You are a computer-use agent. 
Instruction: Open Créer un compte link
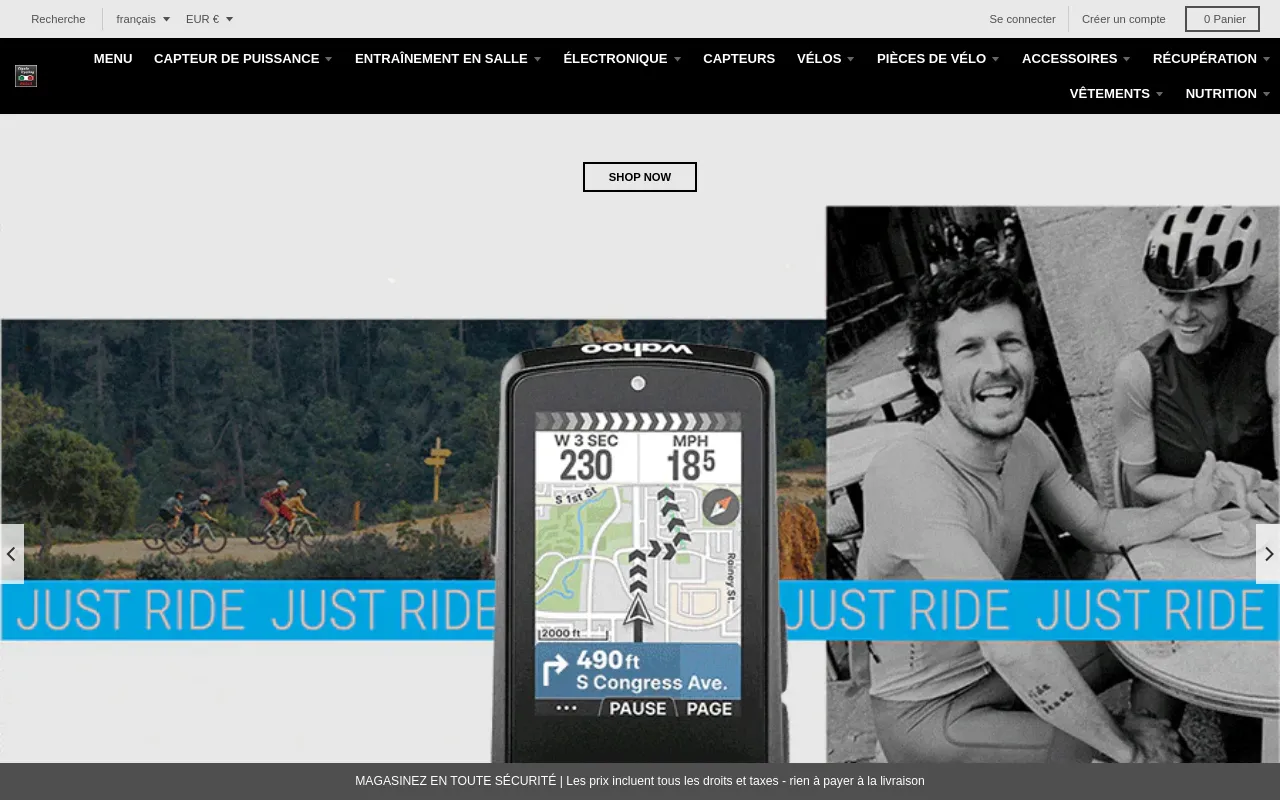pos(1123,19)
